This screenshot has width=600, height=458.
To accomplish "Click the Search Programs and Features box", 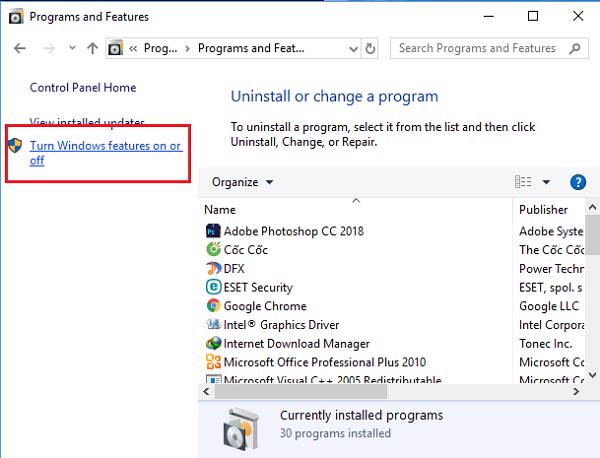I will tap(478, 48).
